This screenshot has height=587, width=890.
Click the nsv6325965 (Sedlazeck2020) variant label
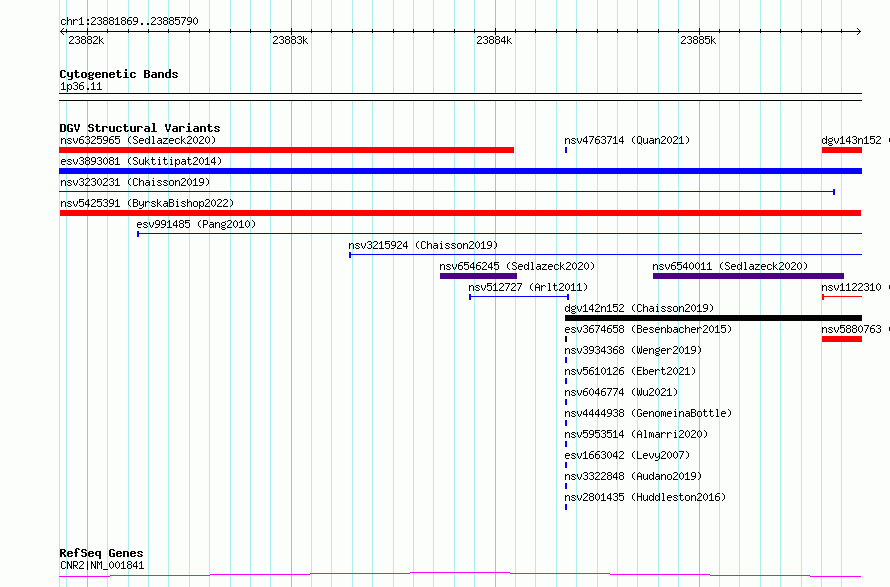138,140
